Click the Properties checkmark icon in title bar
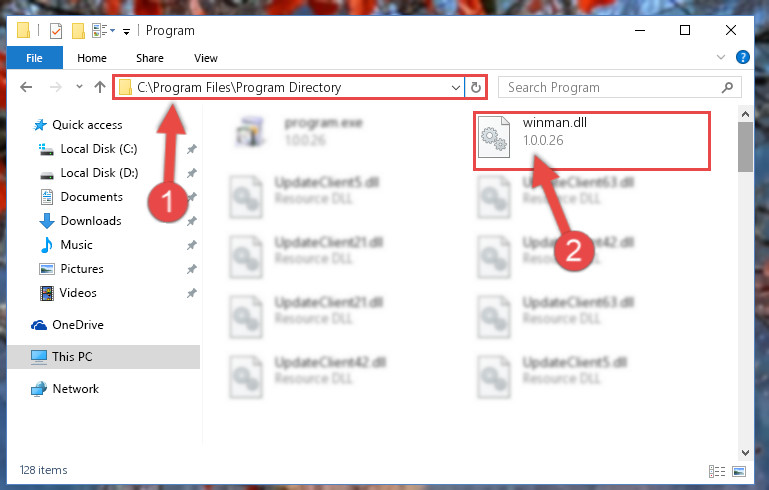769x490 pixels. click(x=56, y=31)
